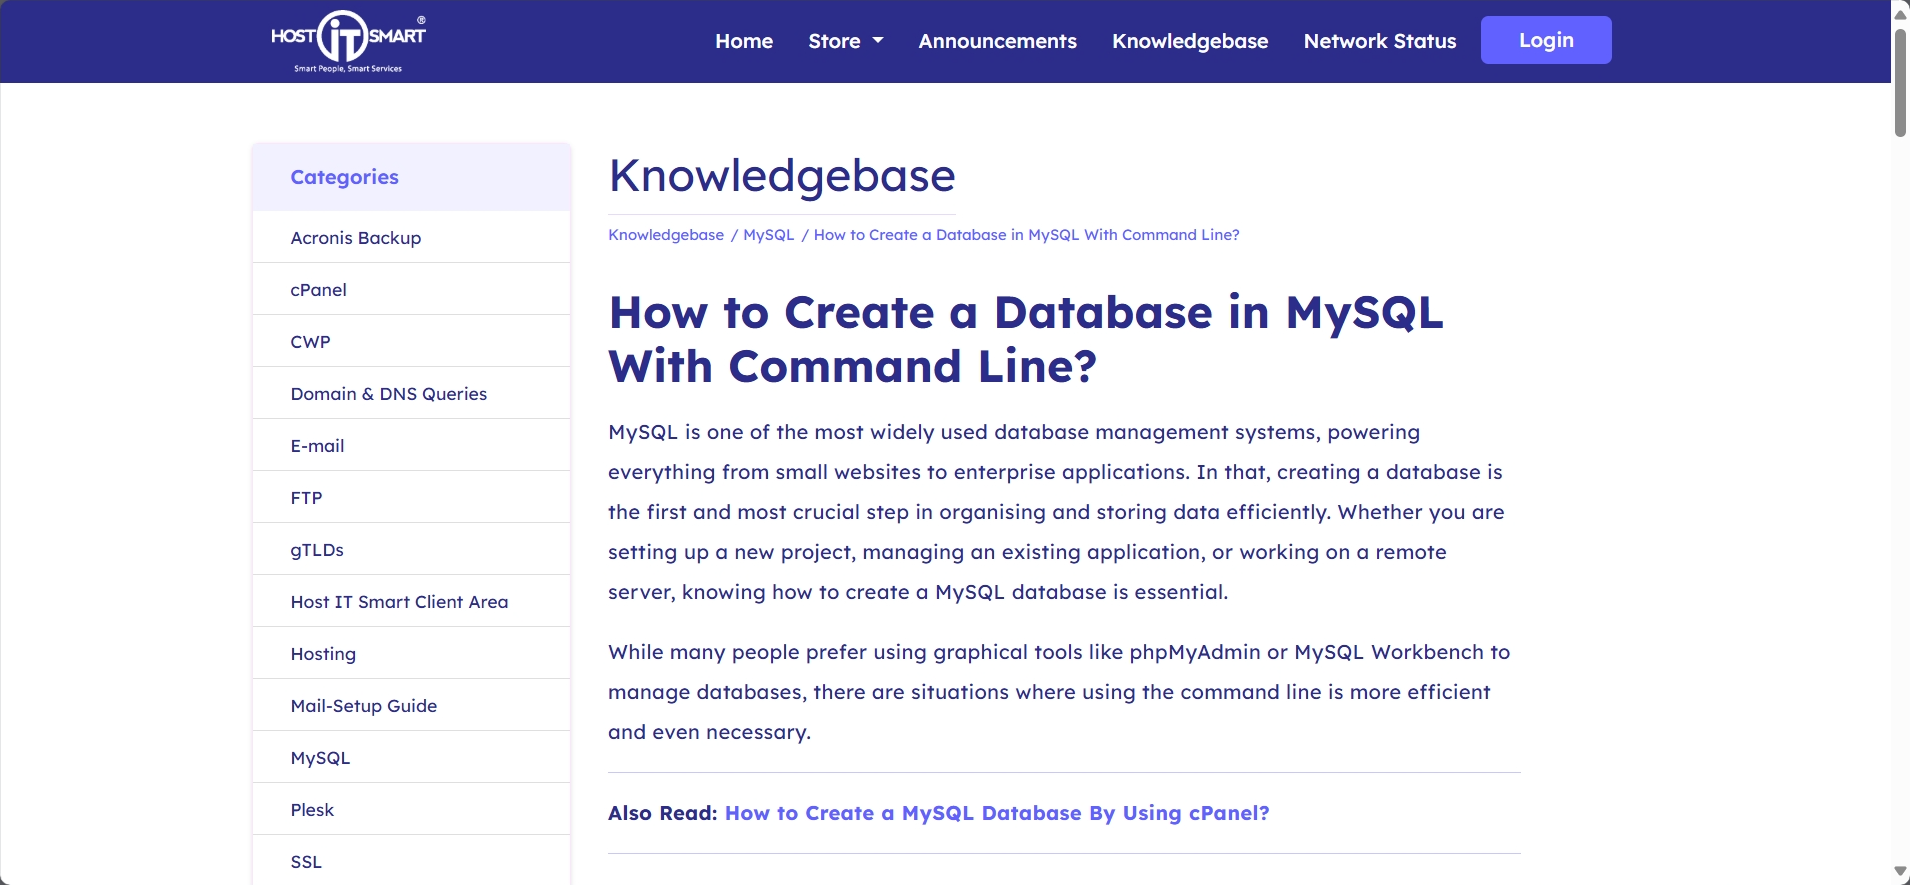Click the scrollbar up arrow
This screenshot has width=1910, height=885.
pos(1900,14)
